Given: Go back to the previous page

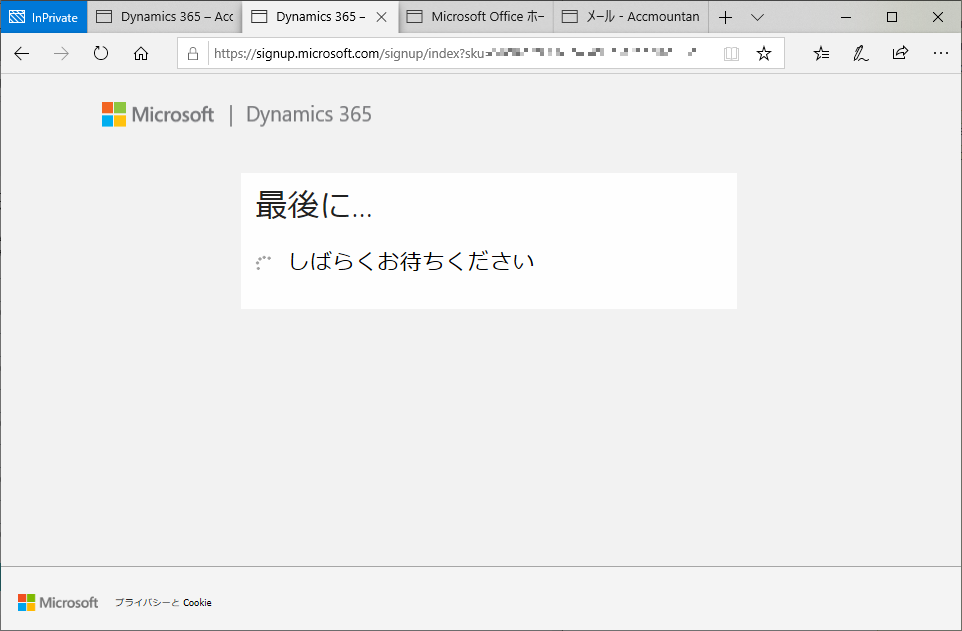Looking at the screenshot, I should click(21, 54).
